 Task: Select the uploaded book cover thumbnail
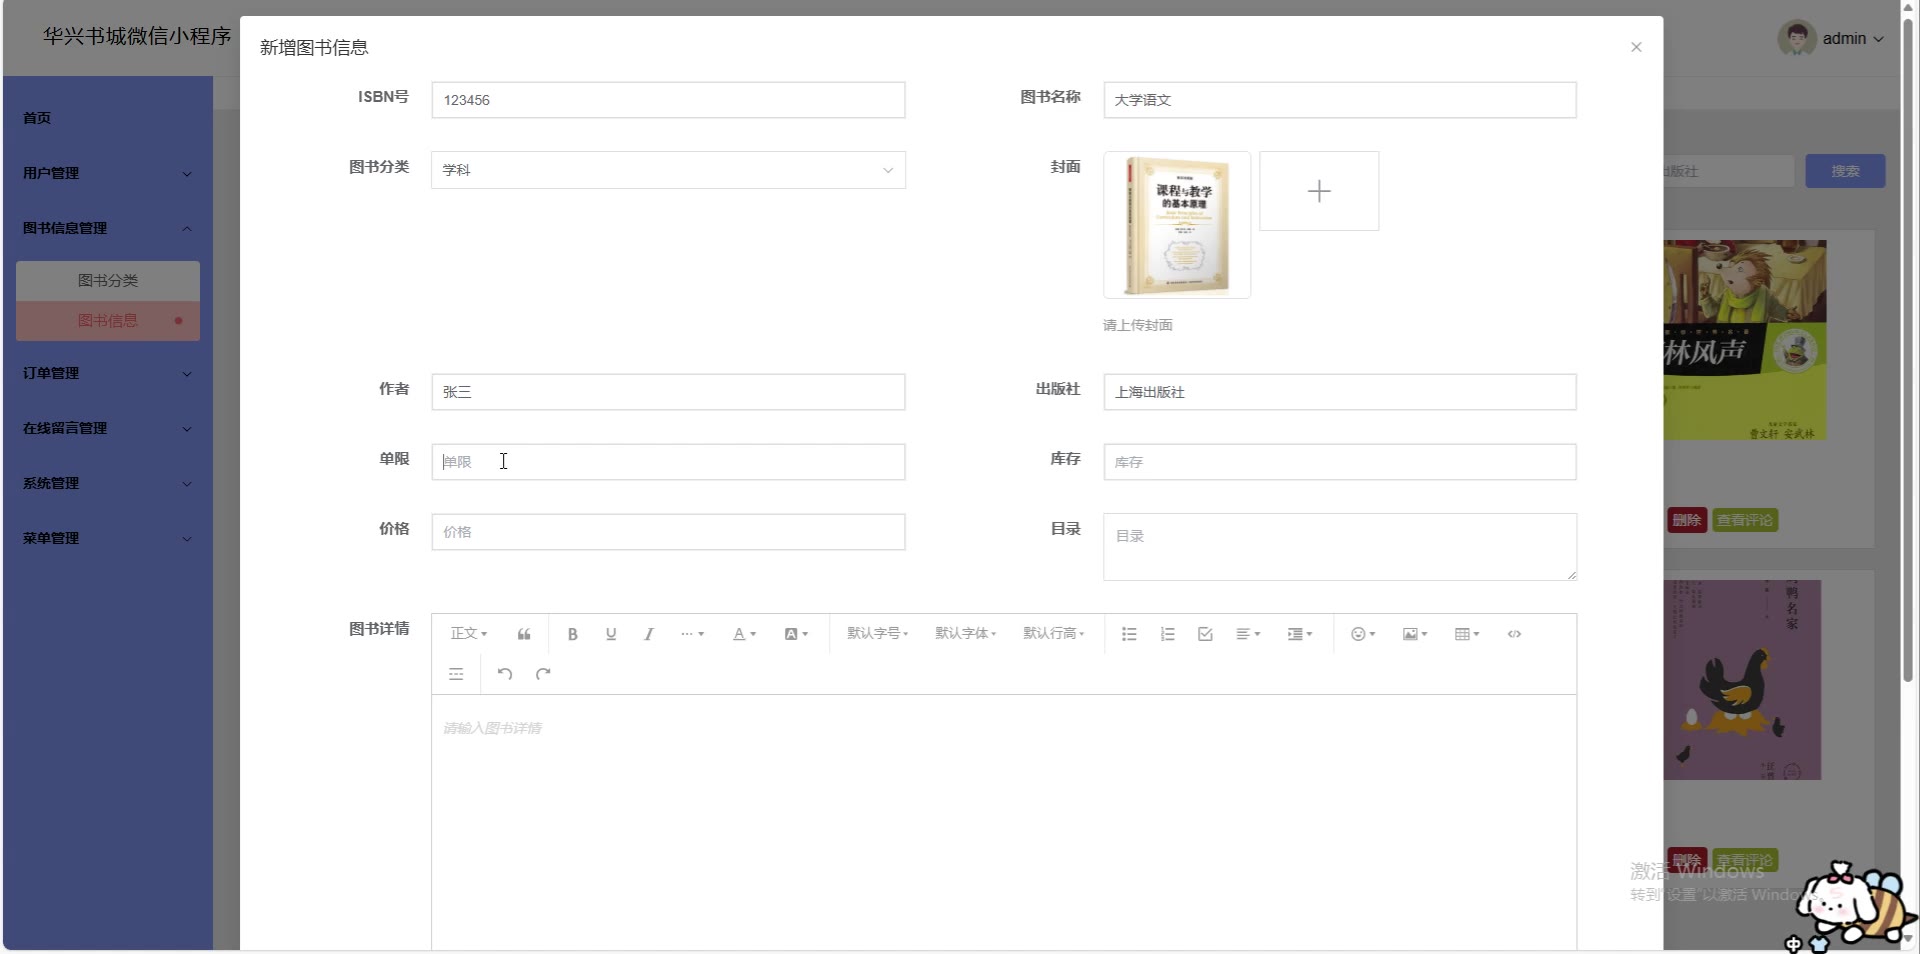[1177, 225]
